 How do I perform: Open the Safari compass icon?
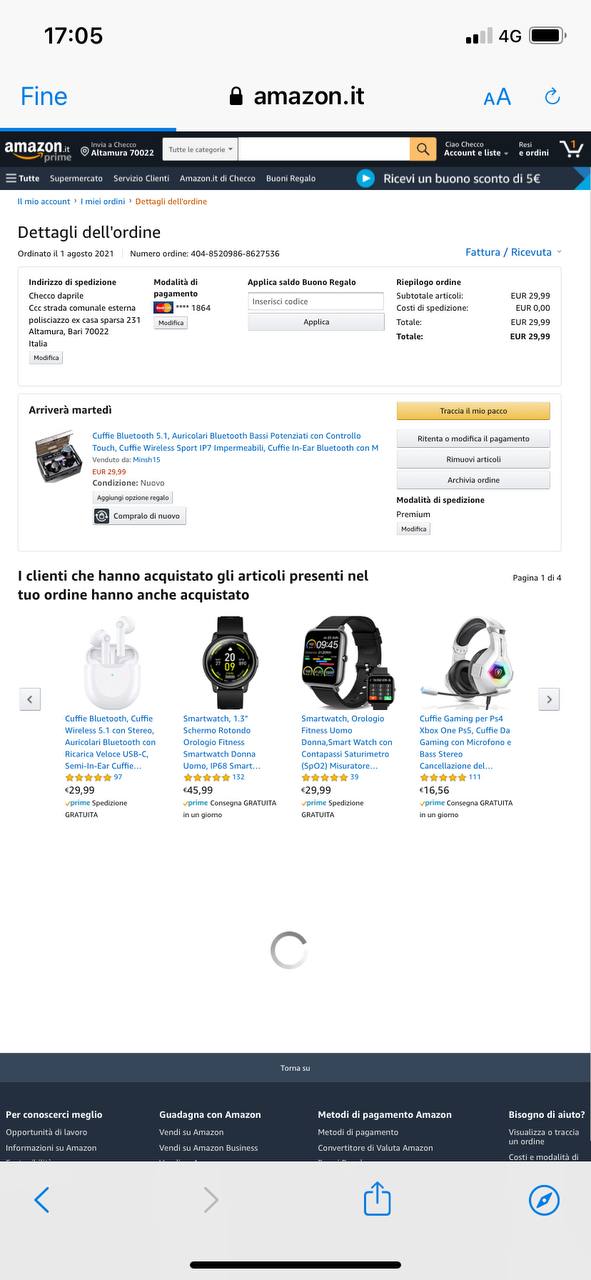(x=544, y=1200)
